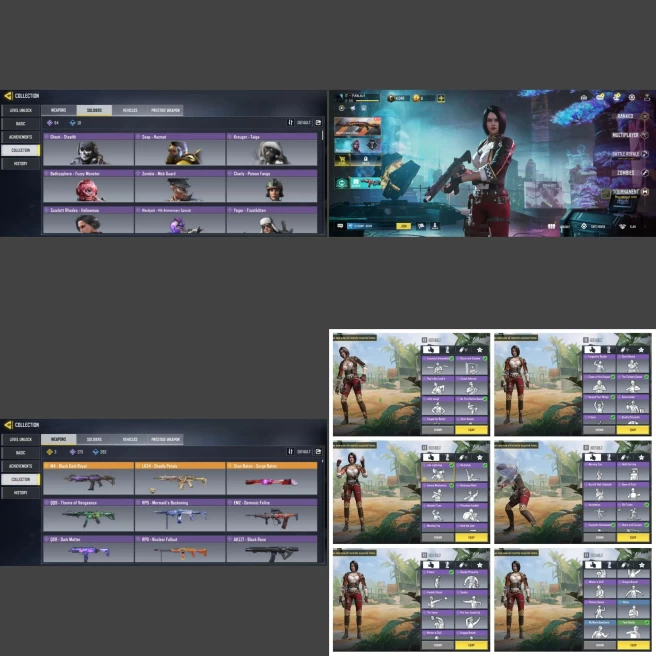This screenshot has width=656, height=656.
Task: Select the RPD - Nuclear Fallout weapon card
Action: [x=180, y=549]
